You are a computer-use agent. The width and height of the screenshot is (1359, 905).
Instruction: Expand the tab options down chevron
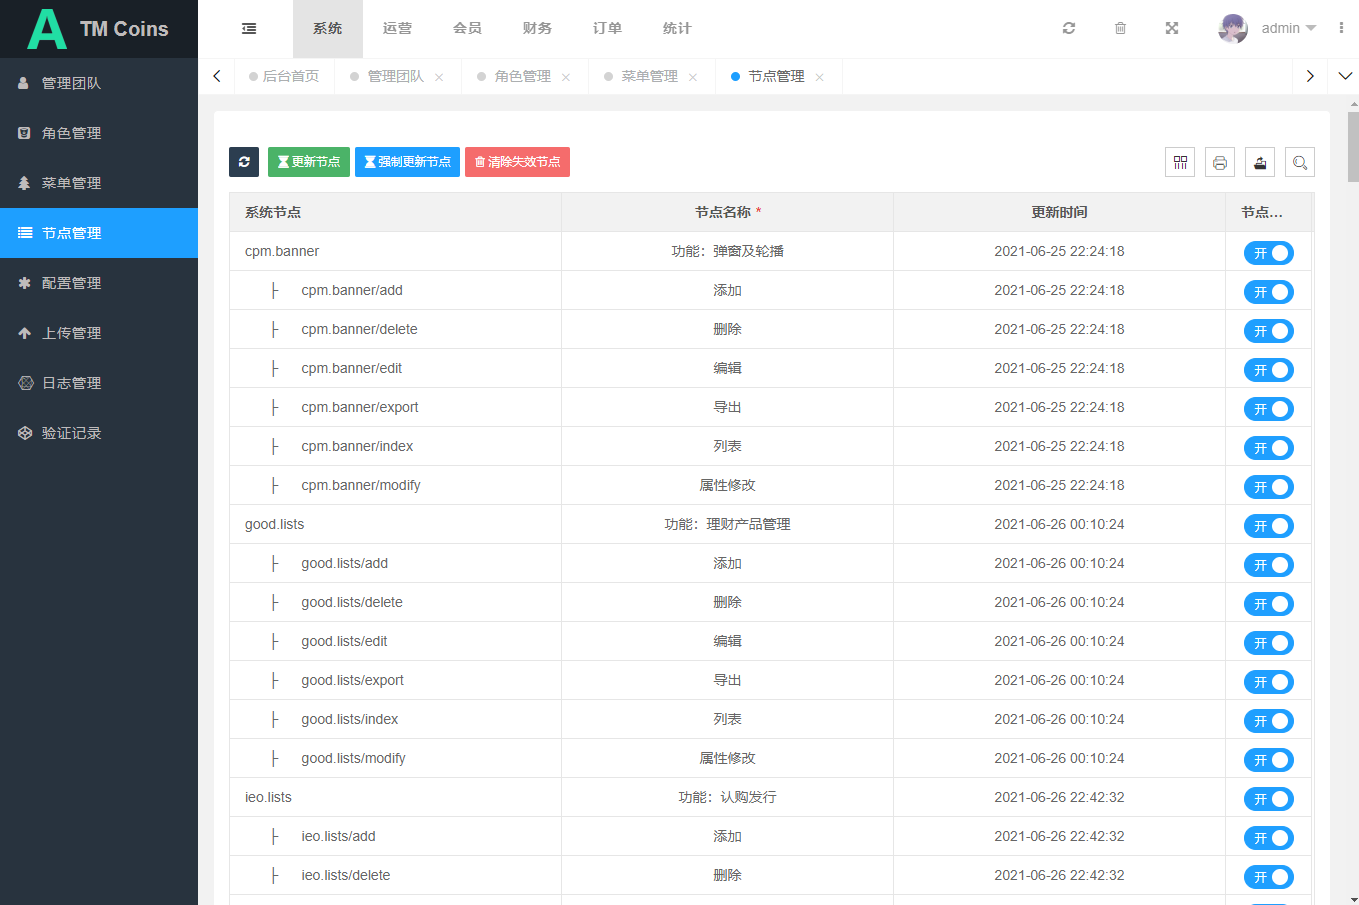(x=1345, y=76)
